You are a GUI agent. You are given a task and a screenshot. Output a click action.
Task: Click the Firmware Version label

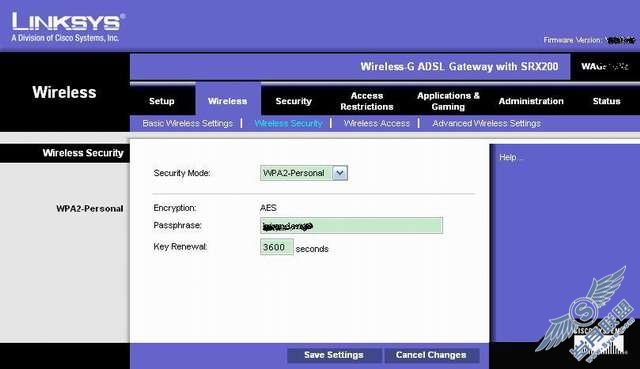[572, 40]
